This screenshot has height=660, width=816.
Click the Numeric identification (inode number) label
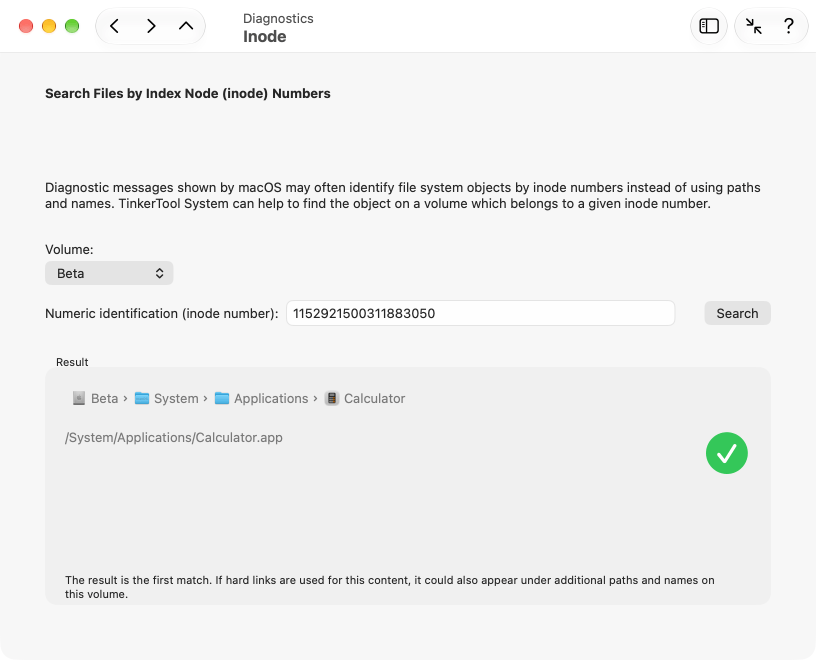[161, 313]
